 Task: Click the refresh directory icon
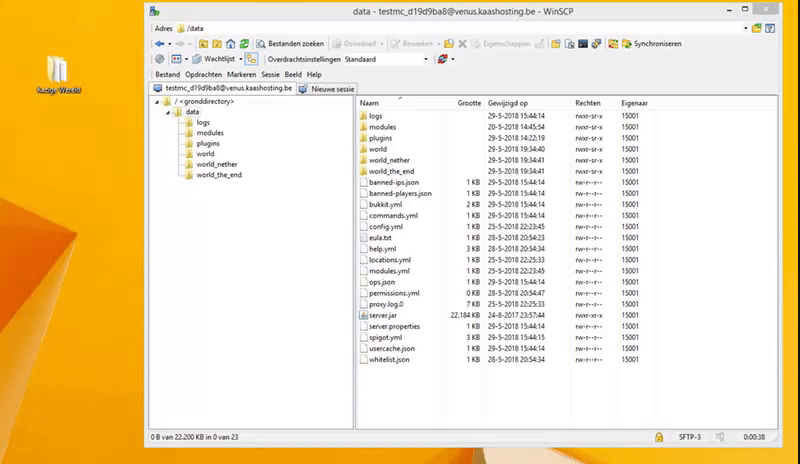(245, 44)
